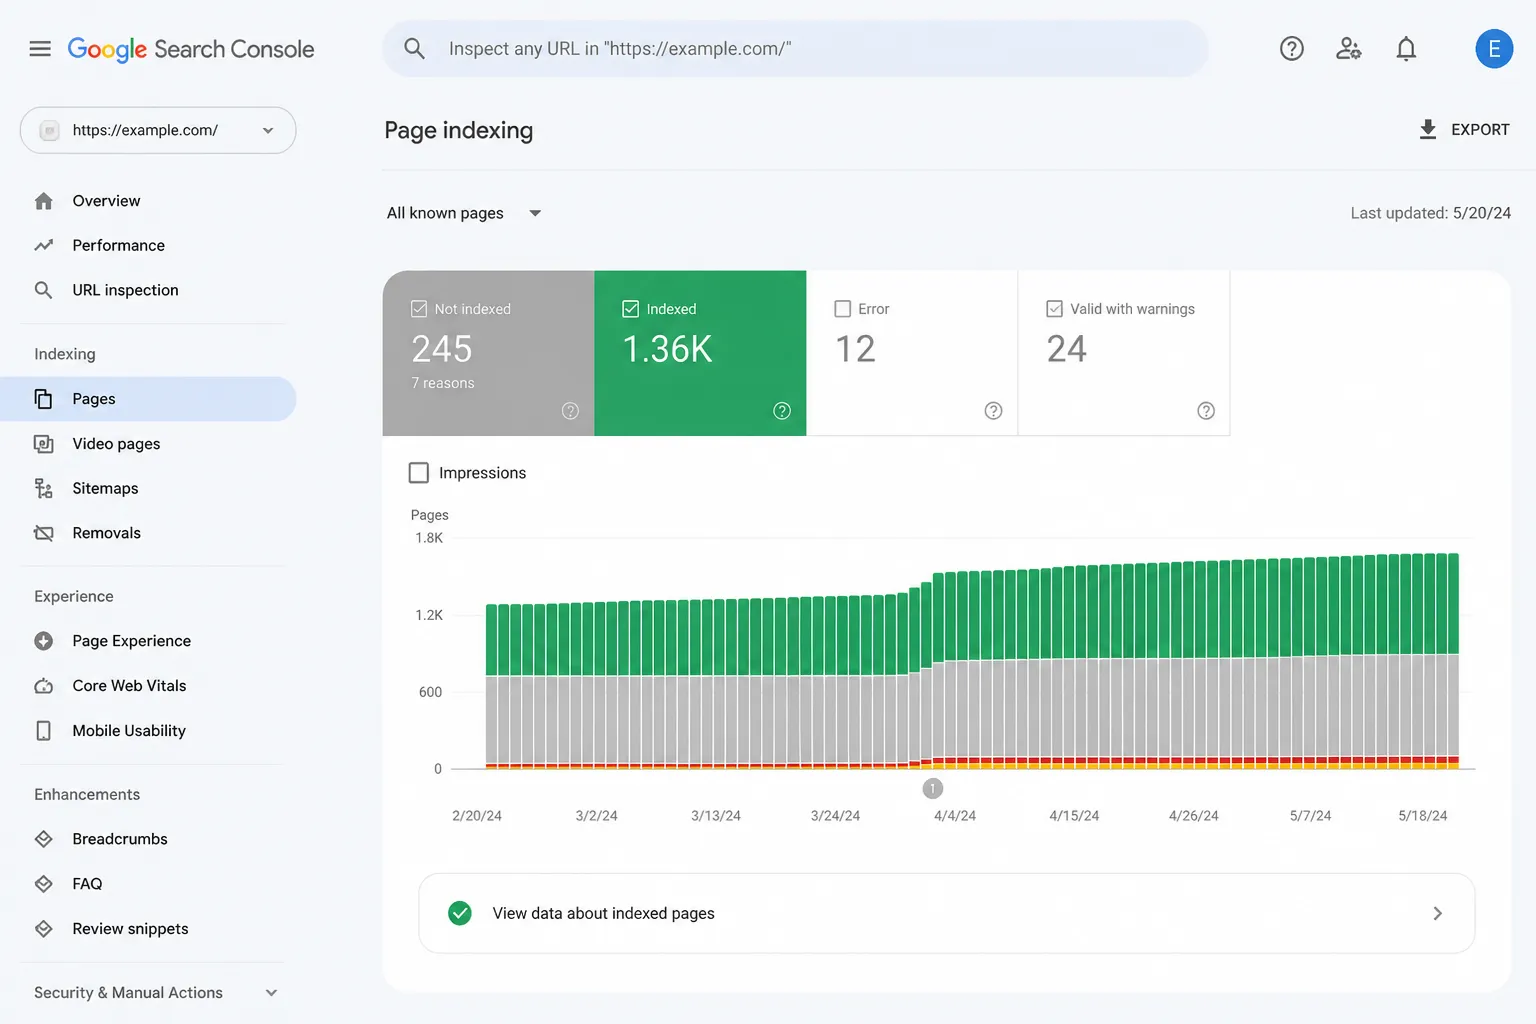Click the chart annotation marker 1
The image size is (1536, 1024).
(x=932, y=789)
